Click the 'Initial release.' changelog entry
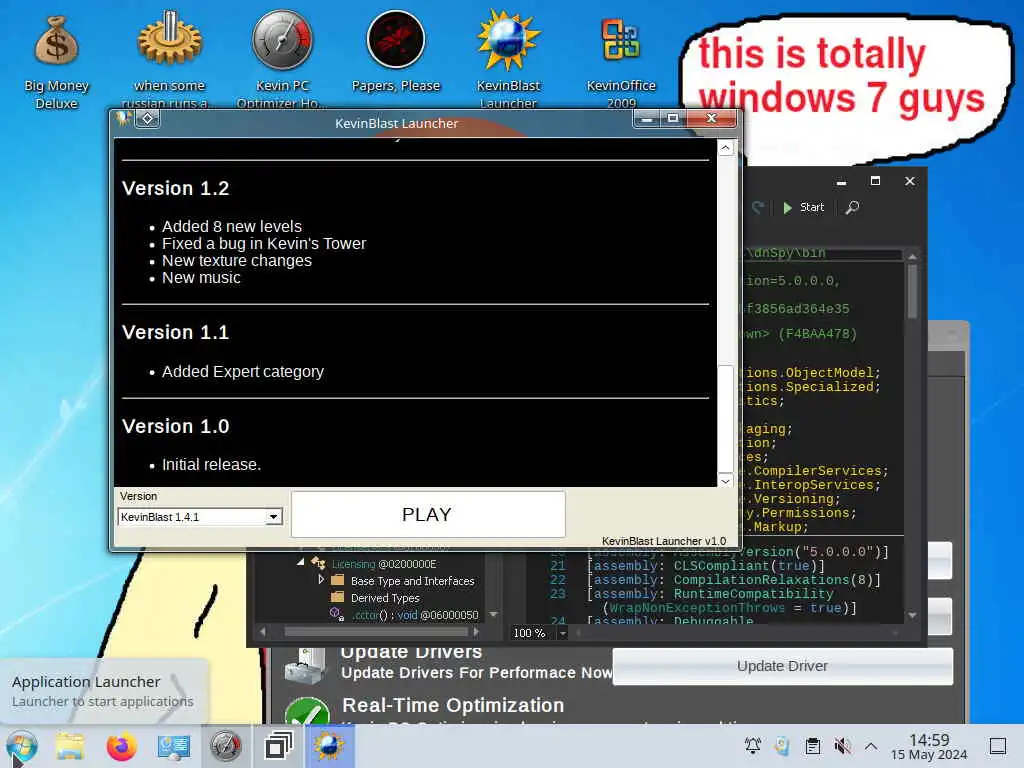The width and height of the screenshot is (1024, 768). point(212,464)
